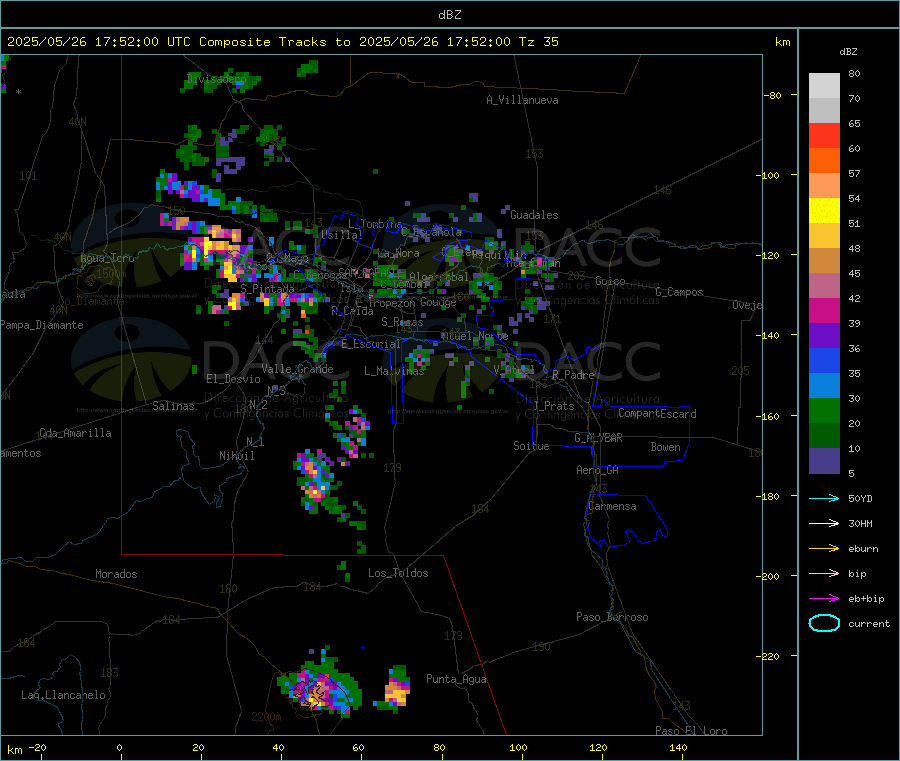Click the storm cell west of Punta_Agua

(x=397, y=689)
